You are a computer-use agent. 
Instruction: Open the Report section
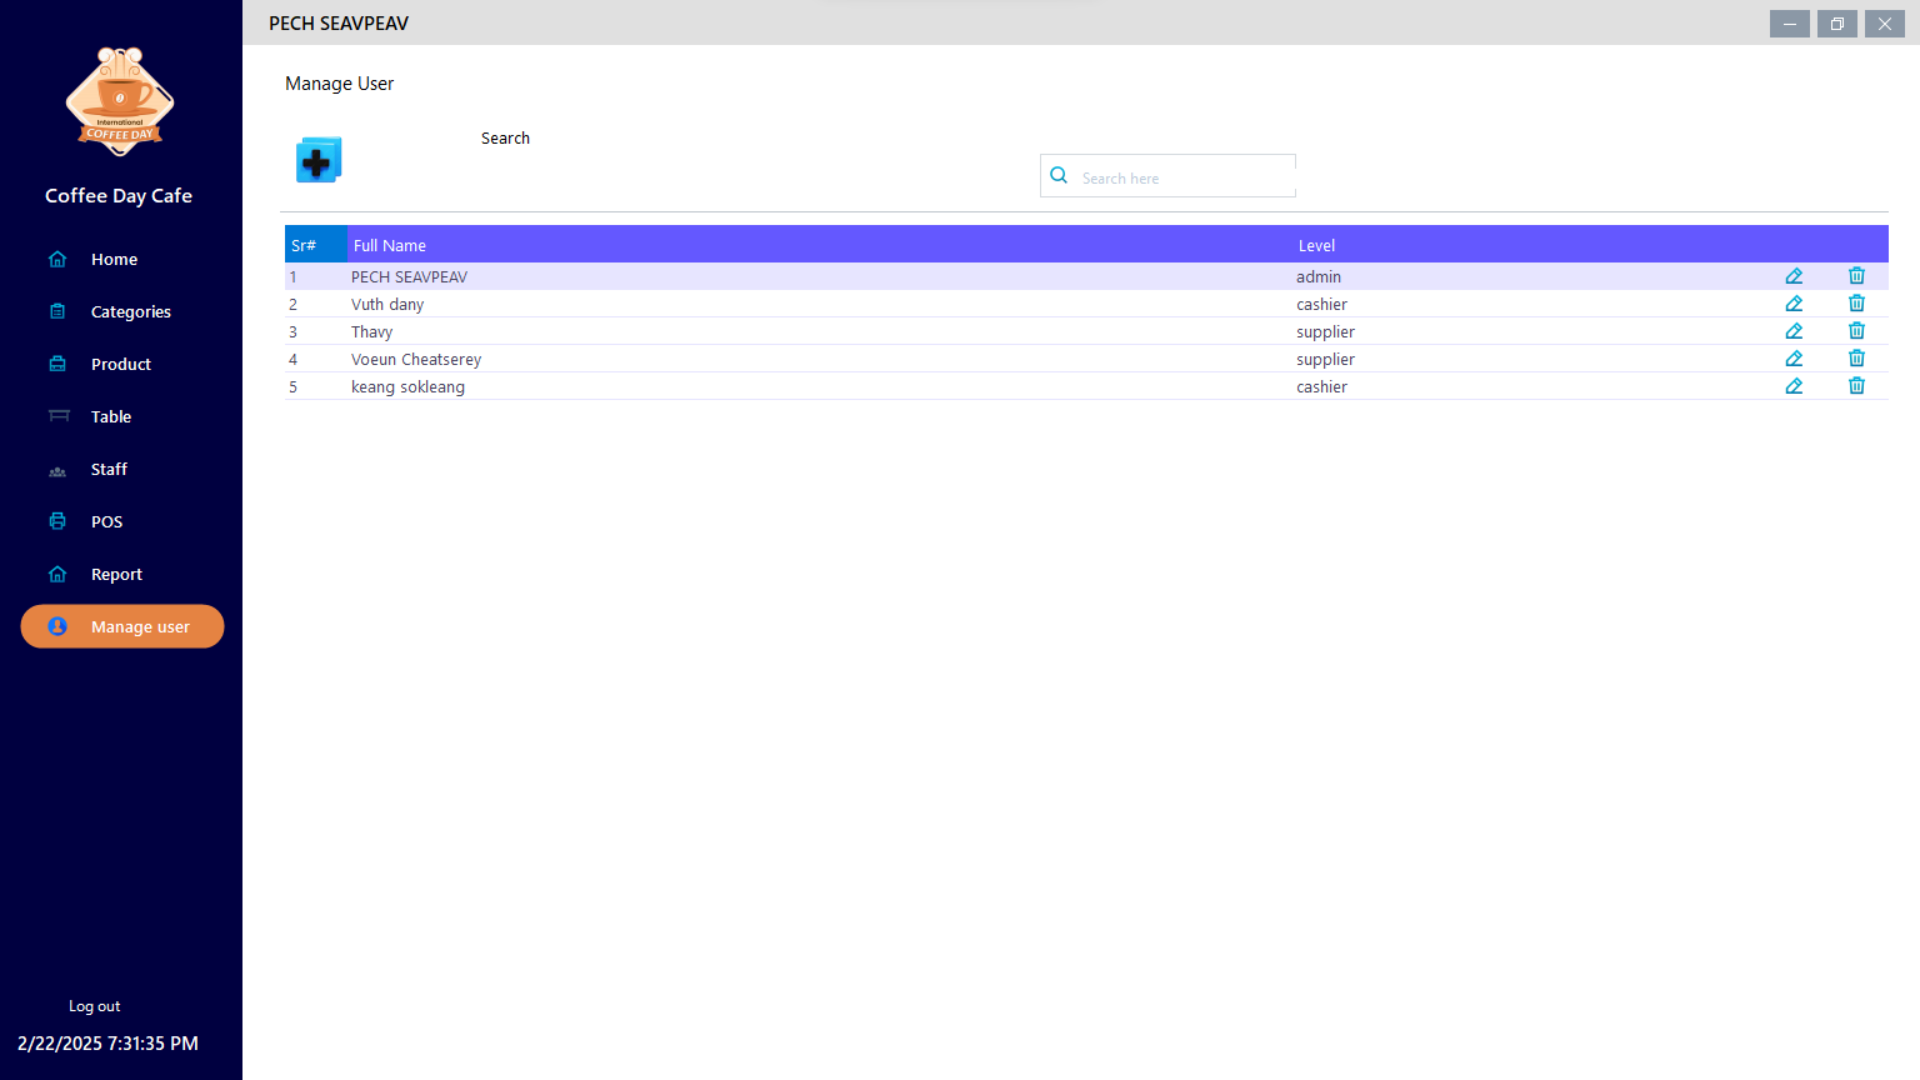(116, 574)
